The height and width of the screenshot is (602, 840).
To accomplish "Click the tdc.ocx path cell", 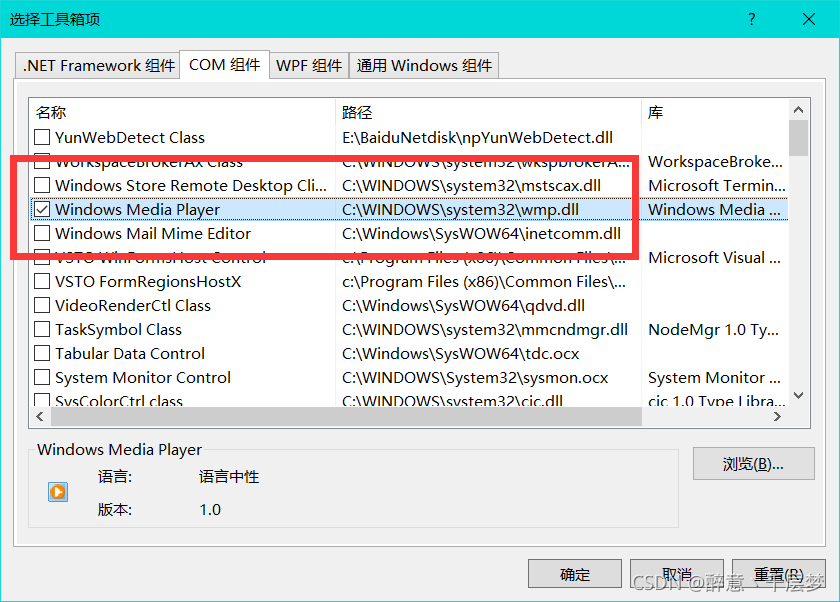I will pos(461,354).
